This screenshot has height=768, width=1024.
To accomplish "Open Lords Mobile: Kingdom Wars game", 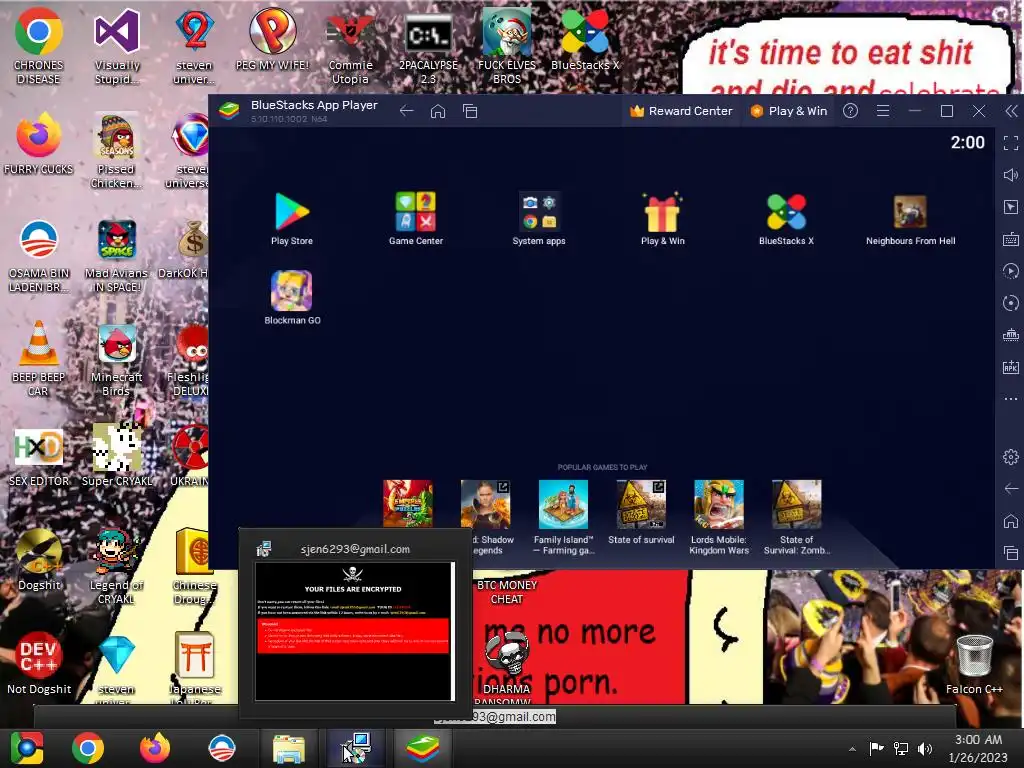I will (x=718, y=517).
